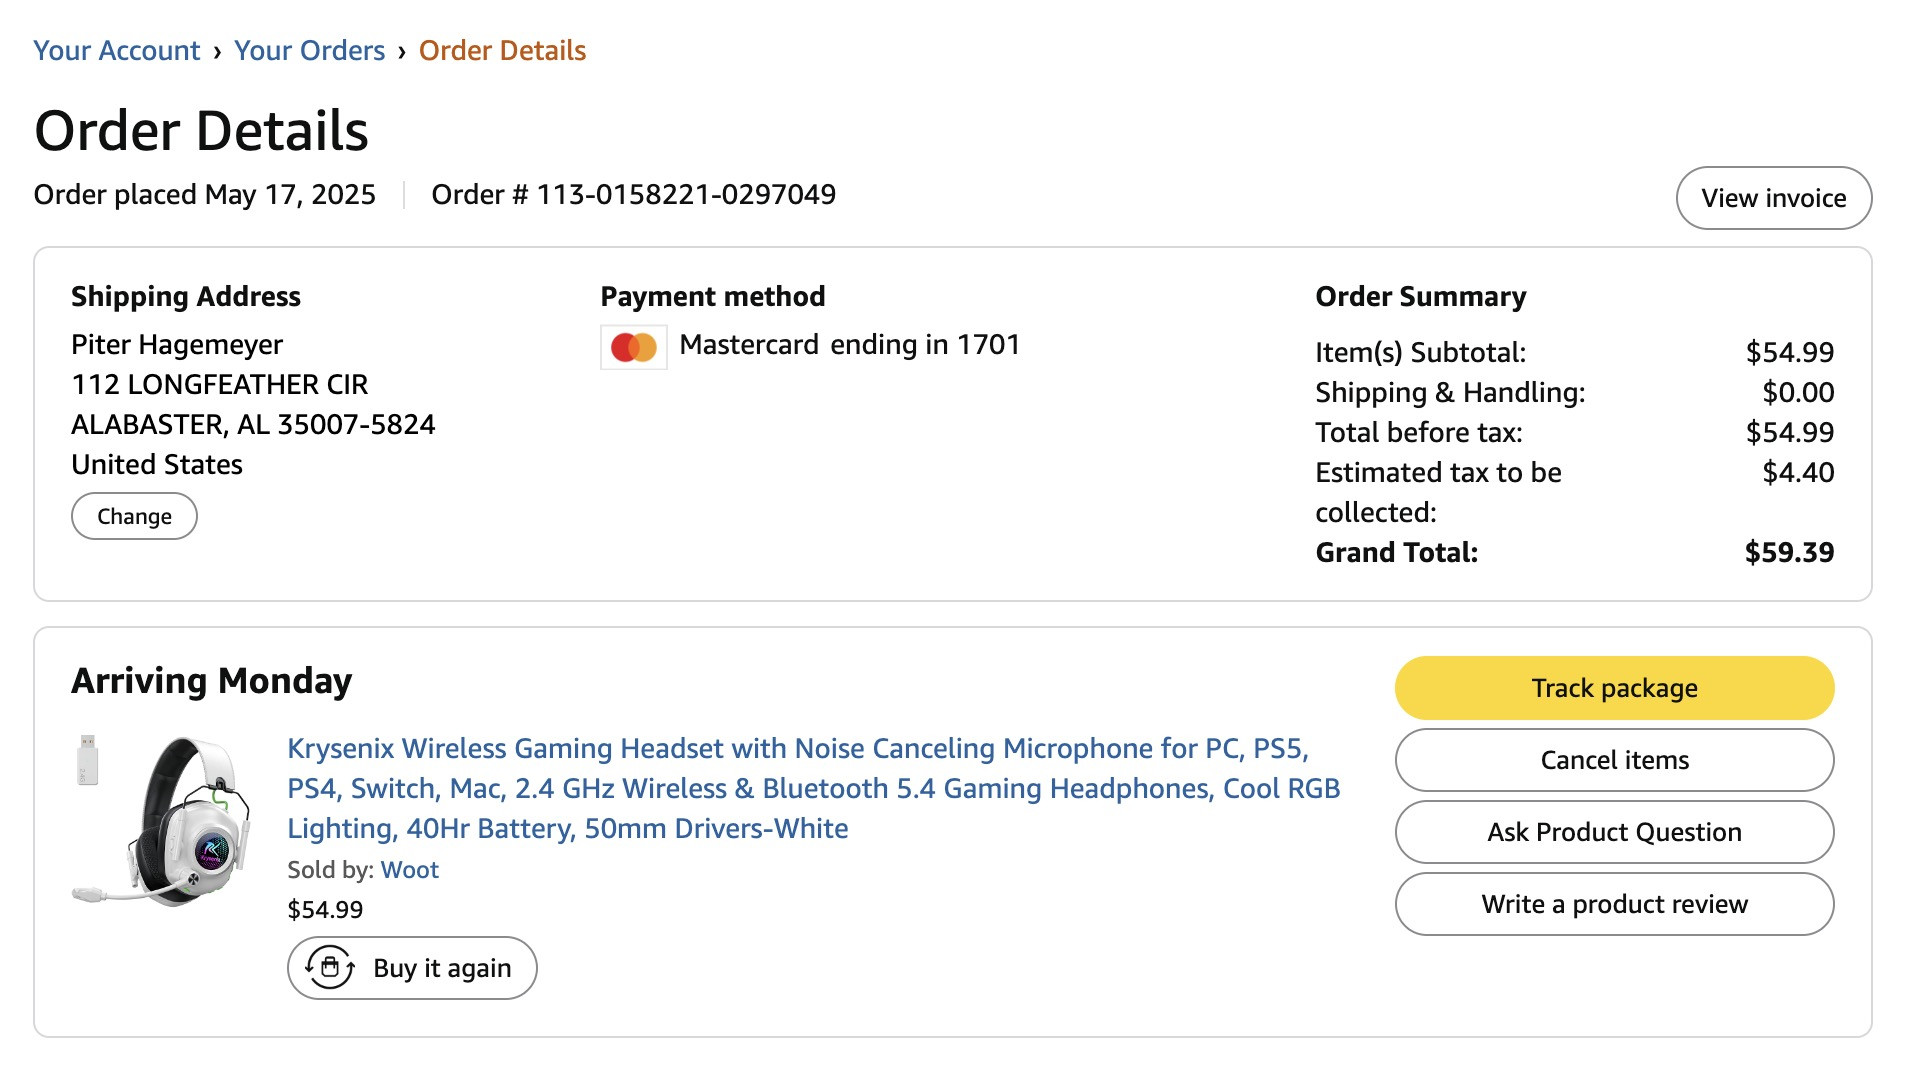Open the Krysenix headset product thumbnail
Image resolution: width=1908 pixels, height=1066 pixels.
(x=160, y=821)
